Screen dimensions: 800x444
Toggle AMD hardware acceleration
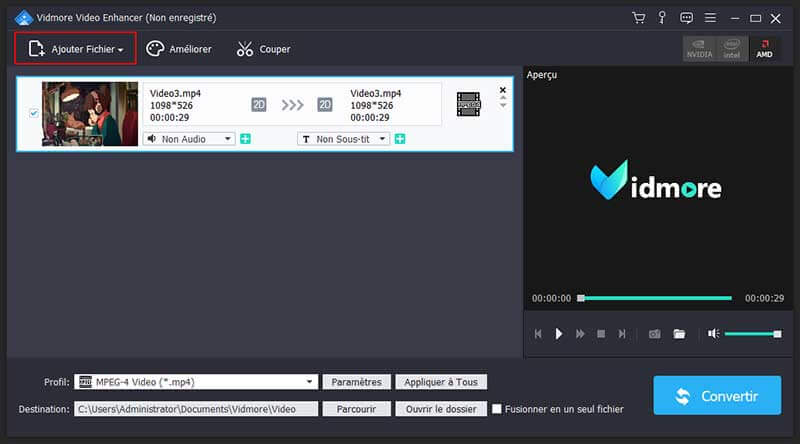pyautogui.click(x=764, y=49)
